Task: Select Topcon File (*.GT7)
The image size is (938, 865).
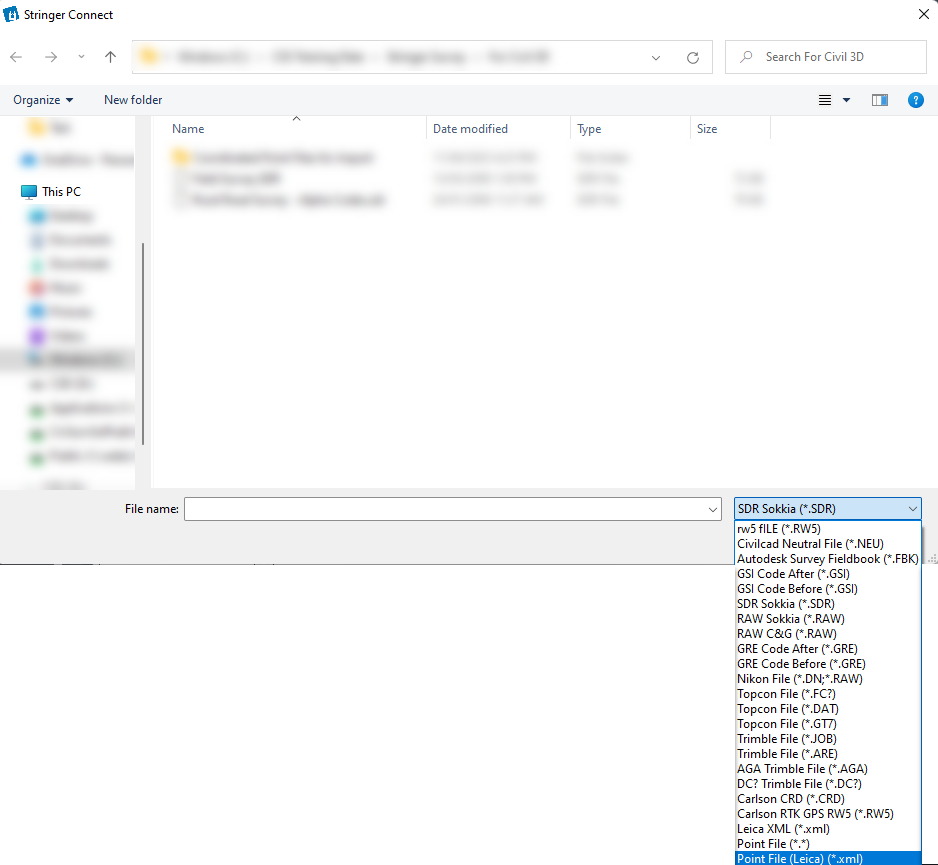Action: click(828, 724)
